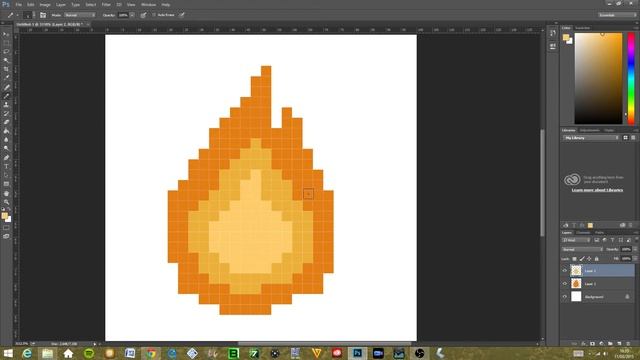Screen dimensions: 640x360
Task: Toggle lock all padlock icon
Action: click(596, 259)
